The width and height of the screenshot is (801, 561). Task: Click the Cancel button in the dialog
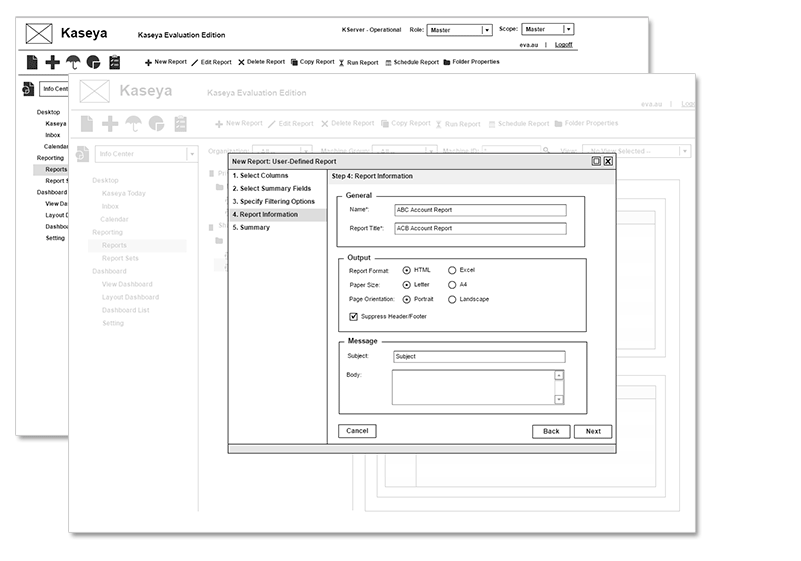[x=357, y=431]
